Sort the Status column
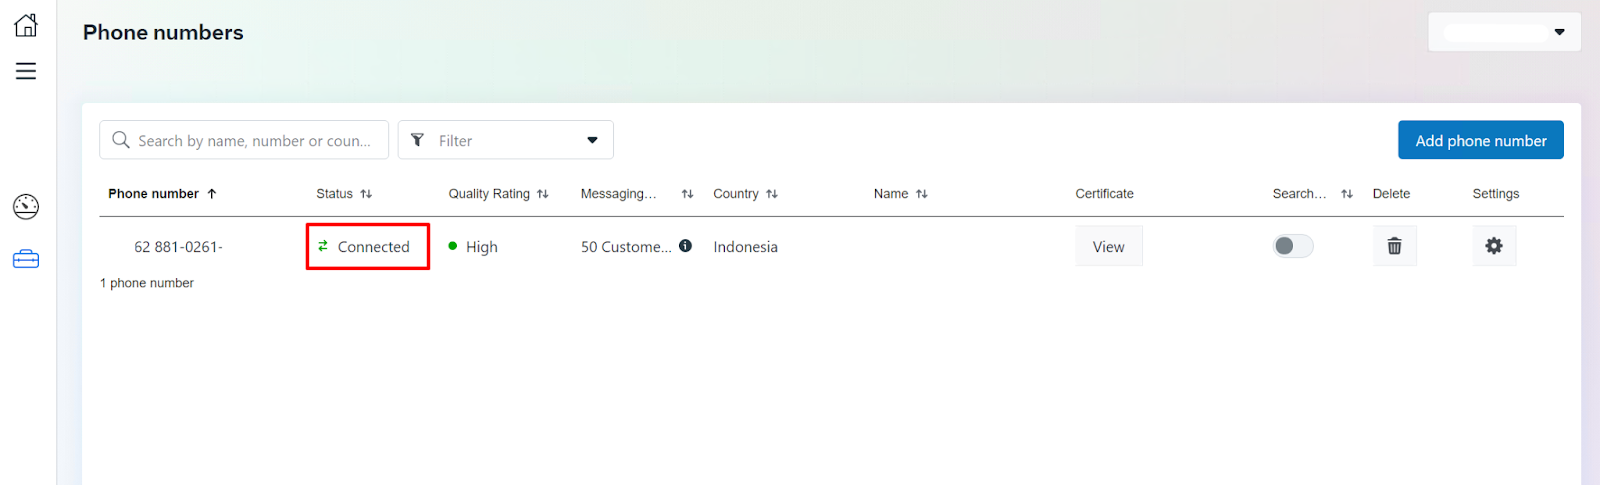1600x485 pixels. 366,194
